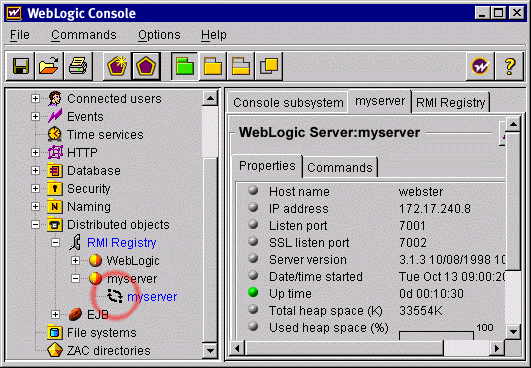Image resolution: width=531 pixels, height=368 pixels.
Task: Open the File menu
Action: [20, 35]
